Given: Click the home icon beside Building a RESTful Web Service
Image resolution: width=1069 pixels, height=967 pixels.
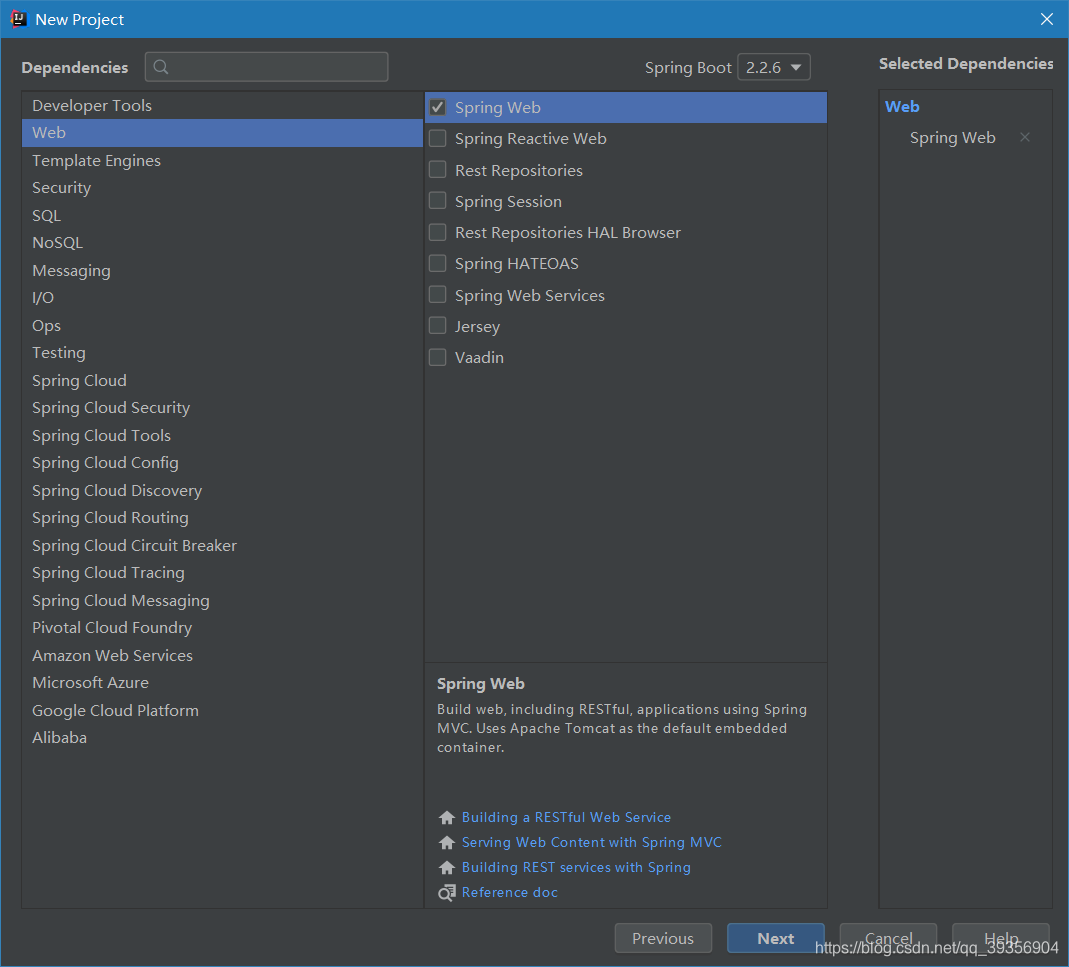Looking at the screenshot, I should 447,817.
